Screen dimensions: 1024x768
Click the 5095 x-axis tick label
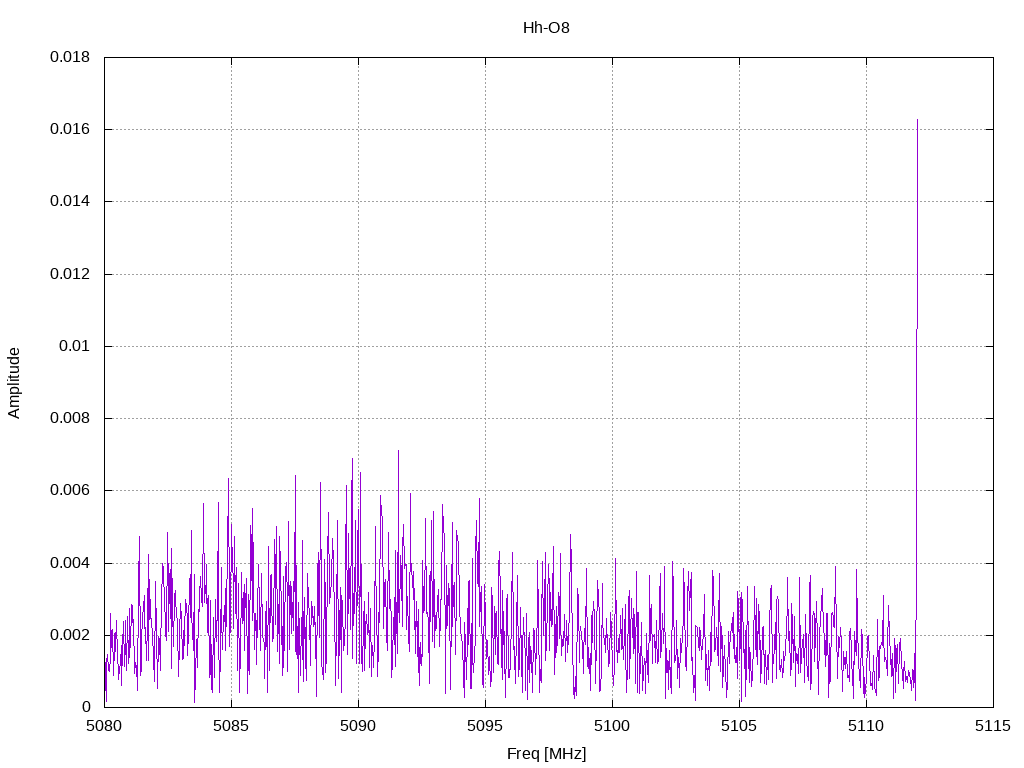click(x=485, y=726)
